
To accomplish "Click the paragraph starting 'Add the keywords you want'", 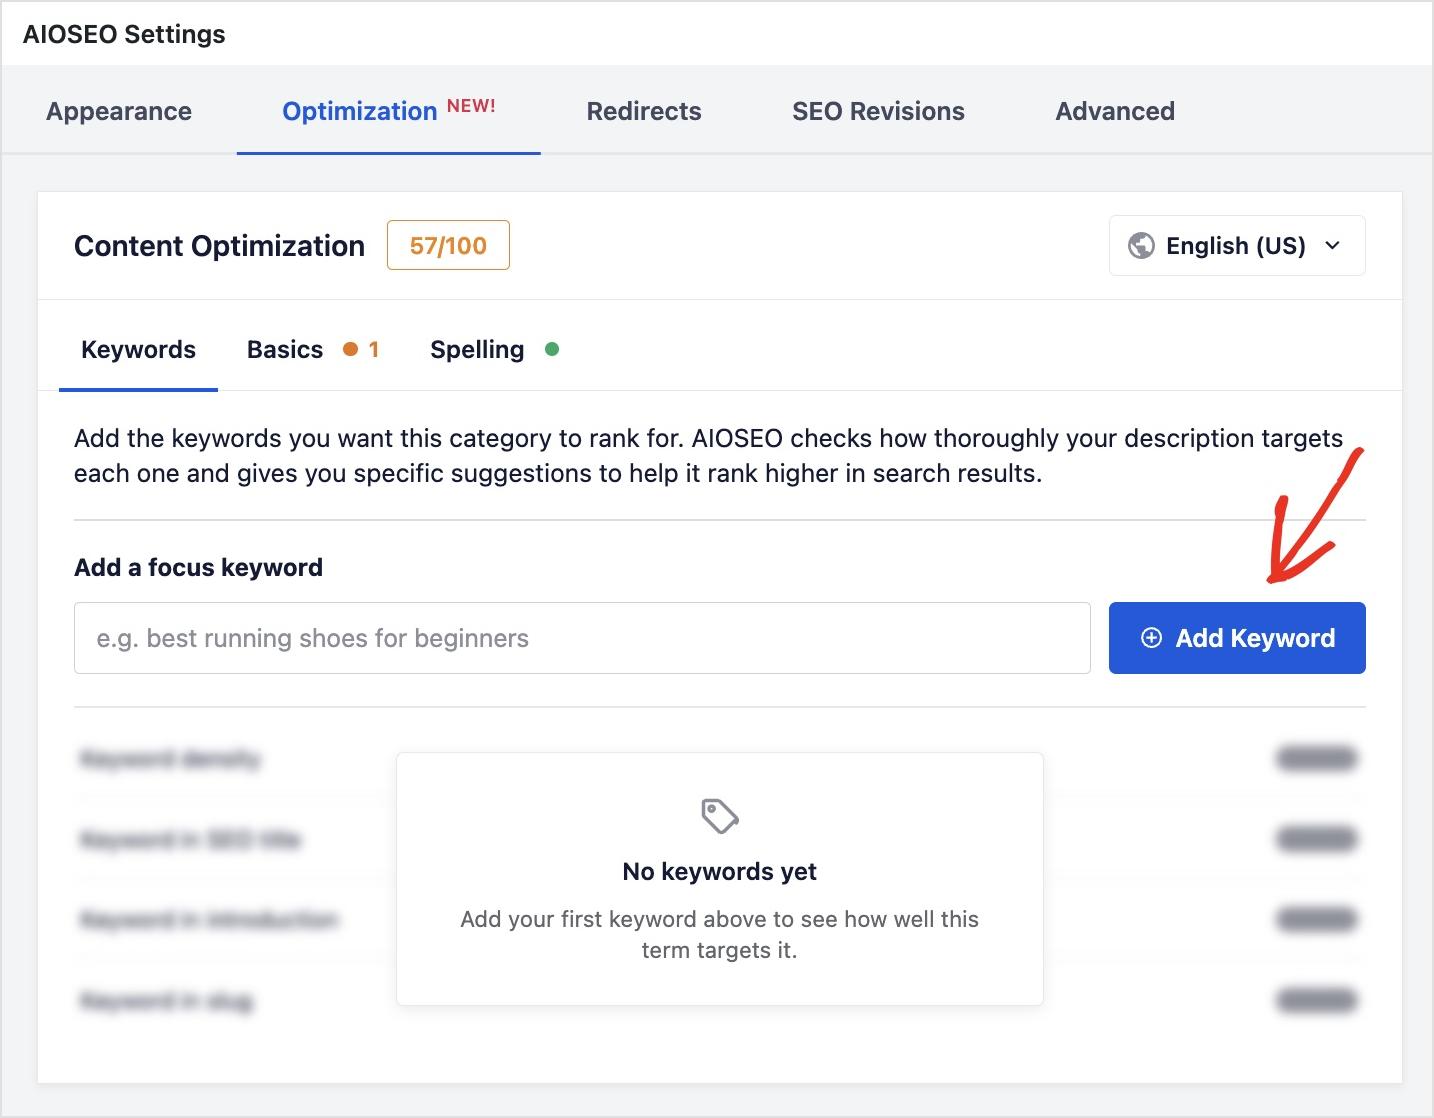I will [x=708, y=456].
